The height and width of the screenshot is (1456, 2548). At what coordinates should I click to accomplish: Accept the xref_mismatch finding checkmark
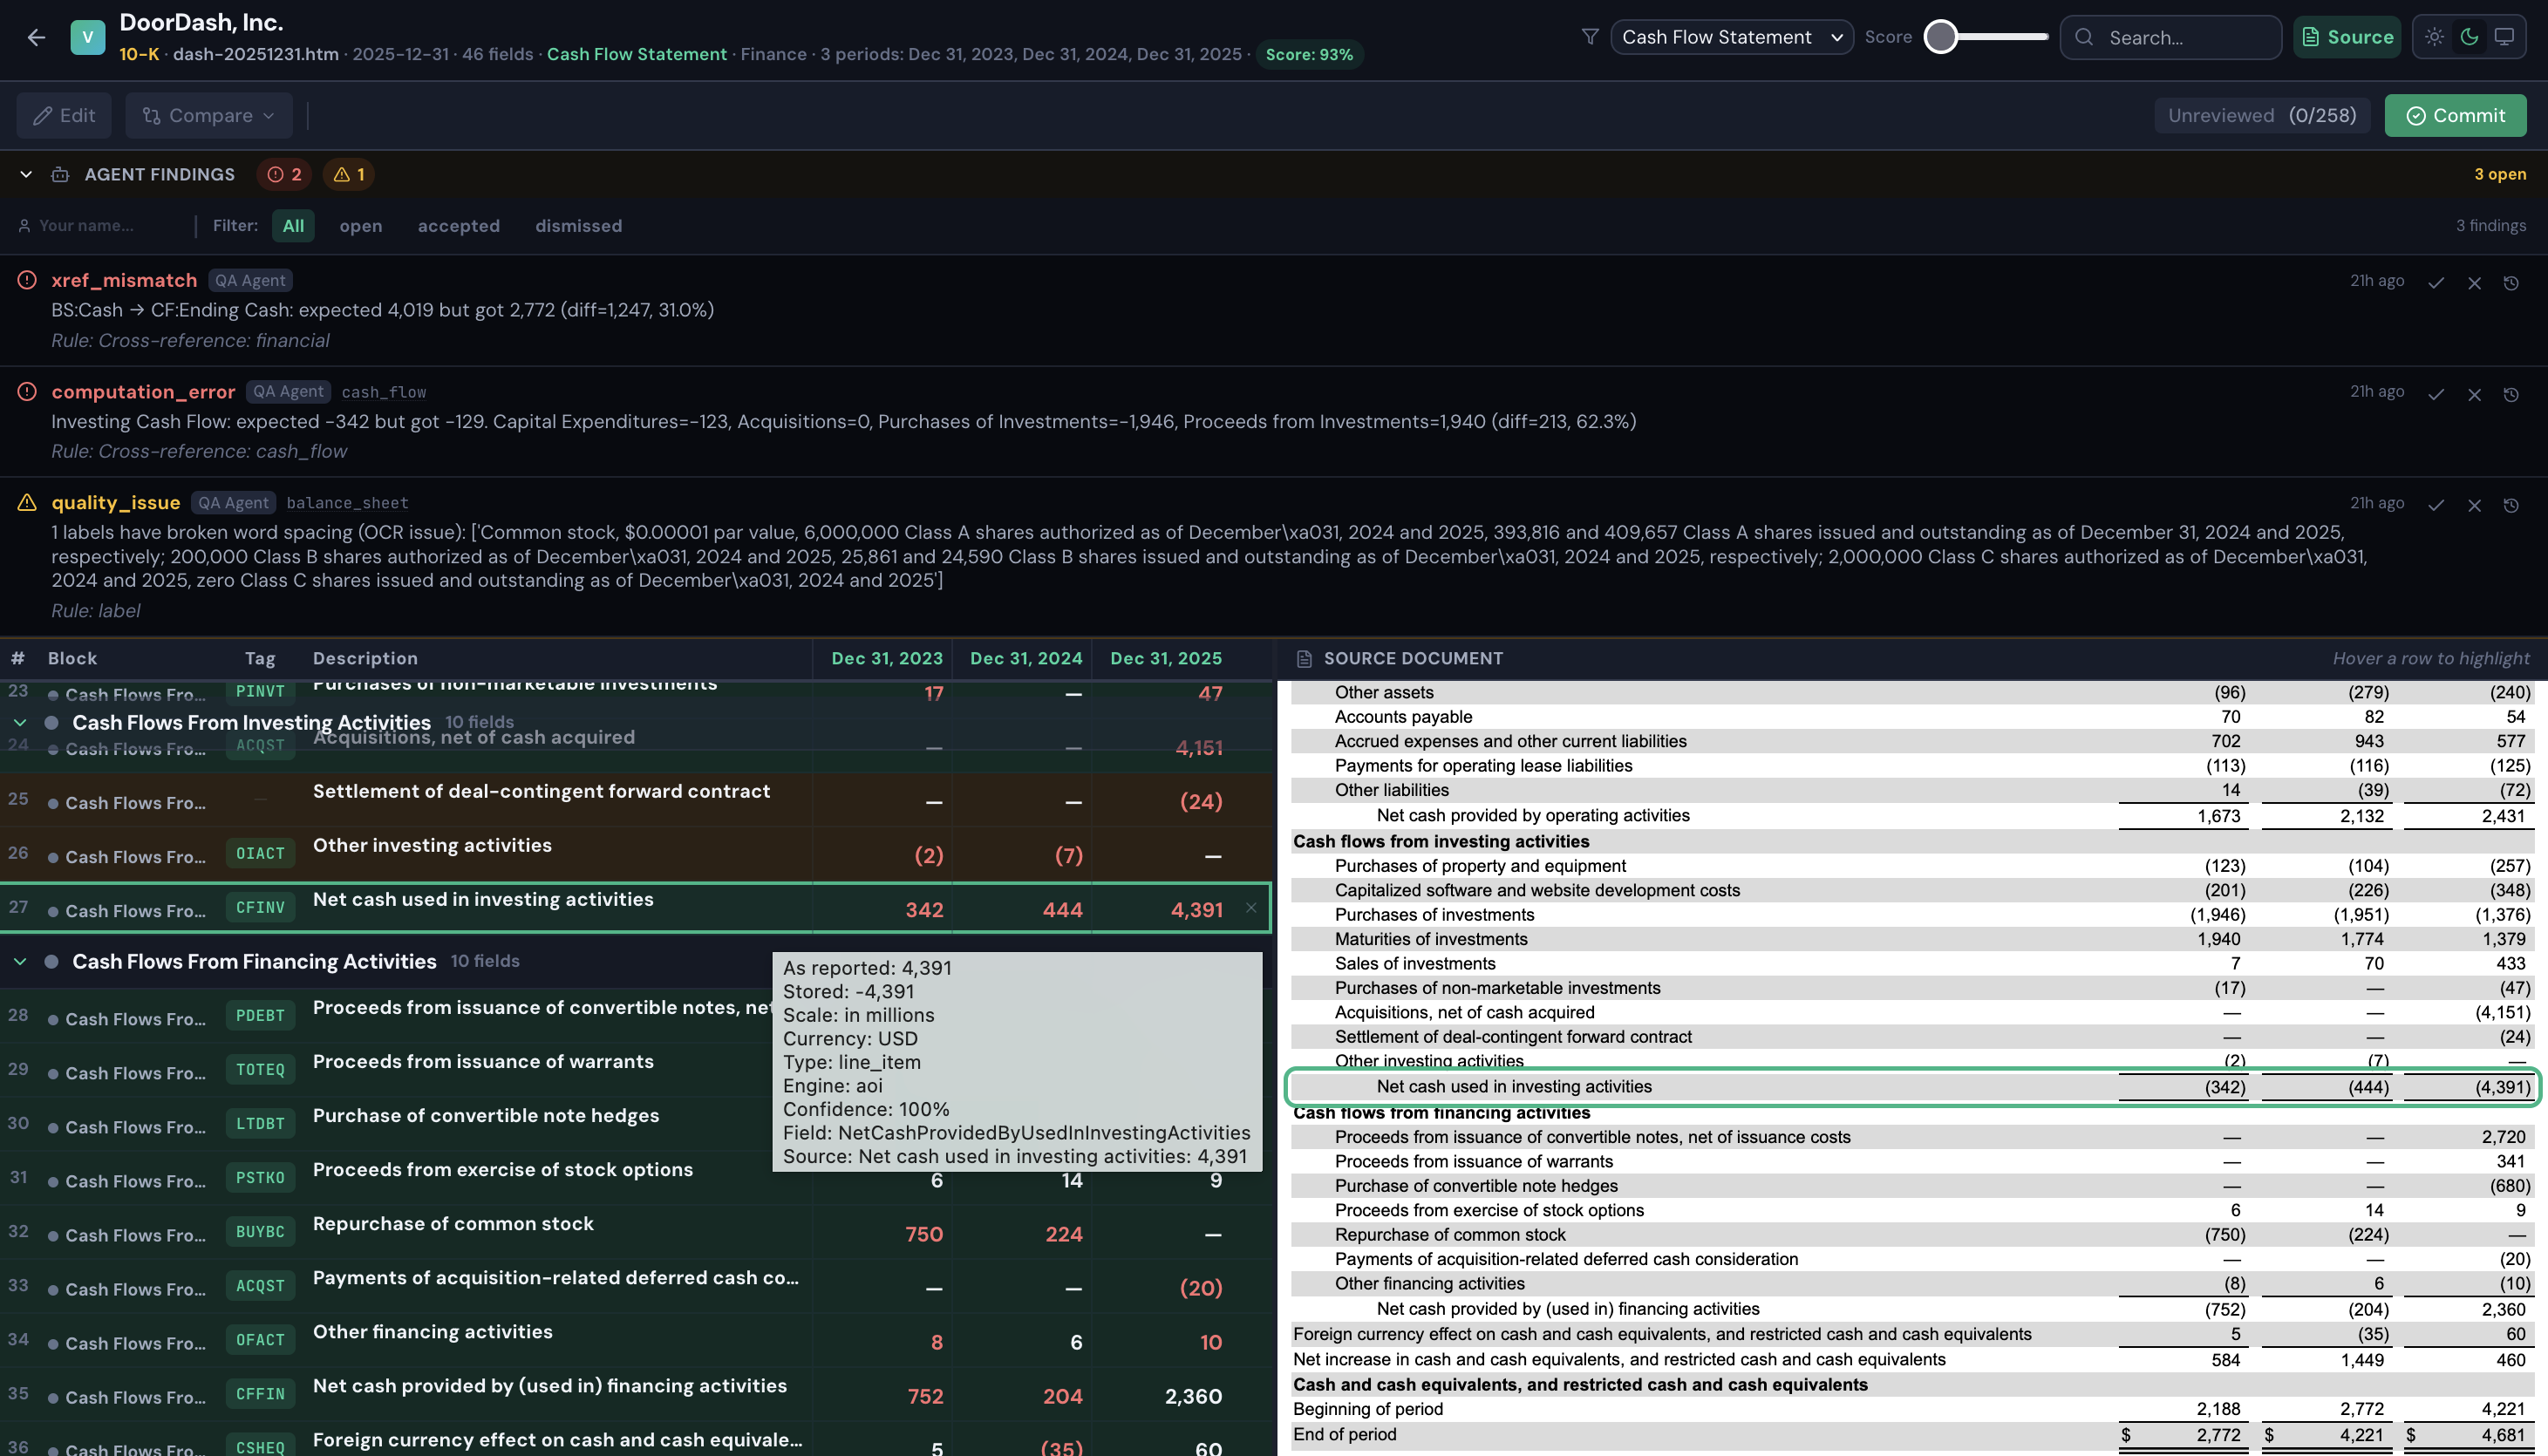2436,283
